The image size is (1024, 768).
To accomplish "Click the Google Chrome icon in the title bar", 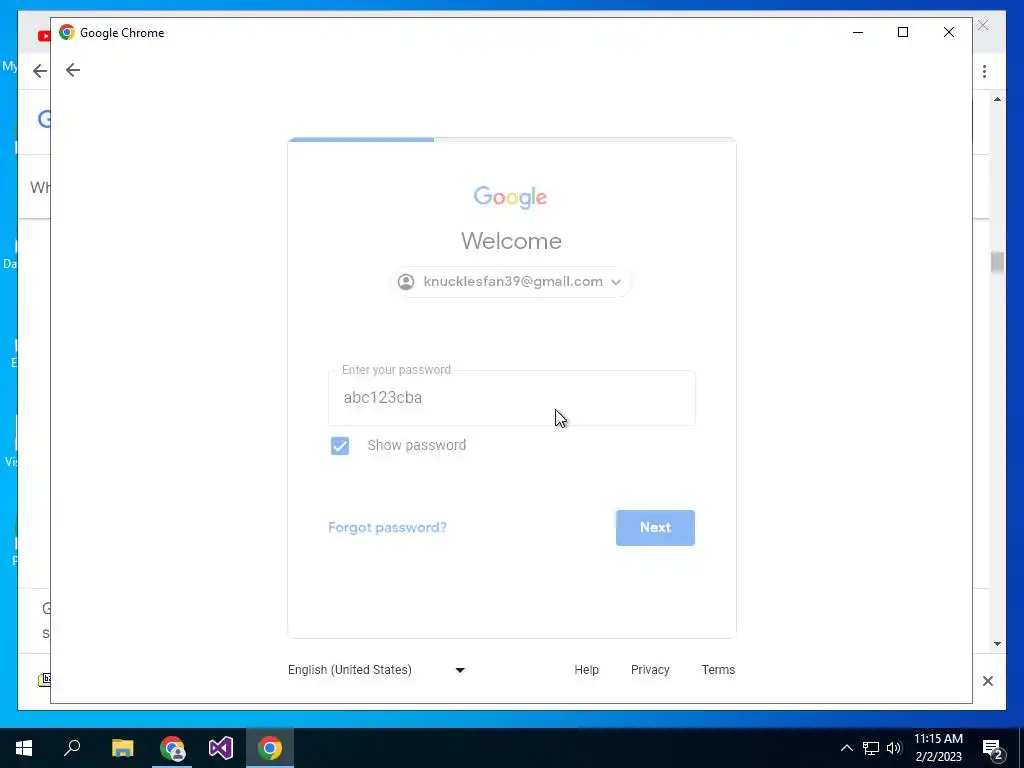I will pyautogui.click(x=67, y=33).
